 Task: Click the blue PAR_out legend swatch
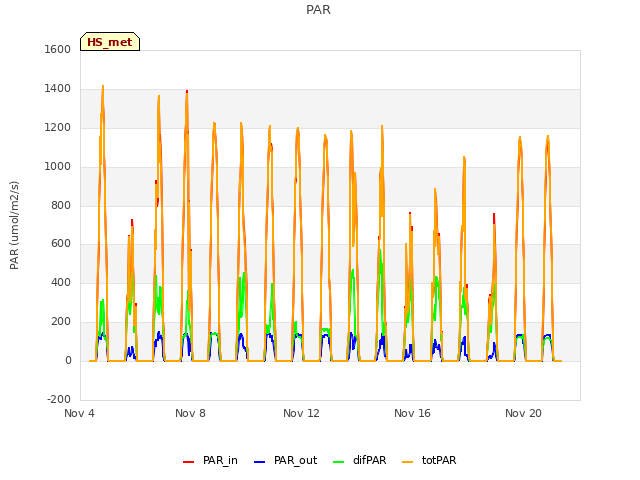(259, 462)
